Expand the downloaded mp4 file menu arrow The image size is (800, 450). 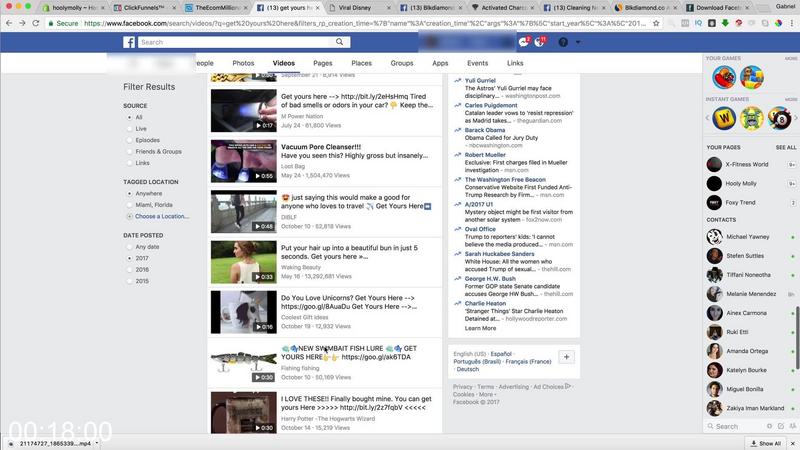(x=97, y=443)
